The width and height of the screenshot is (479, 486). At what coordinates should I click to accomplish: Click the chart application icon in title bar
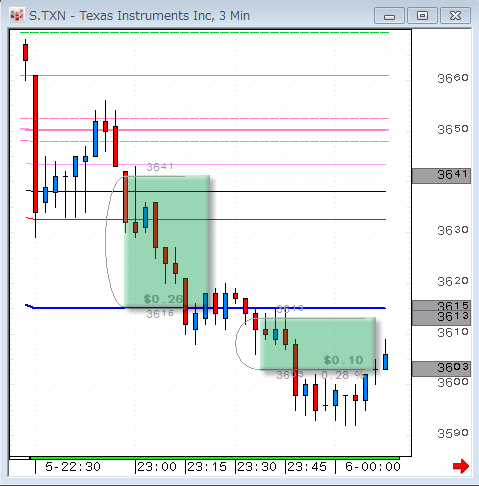(x=16, y=15)
